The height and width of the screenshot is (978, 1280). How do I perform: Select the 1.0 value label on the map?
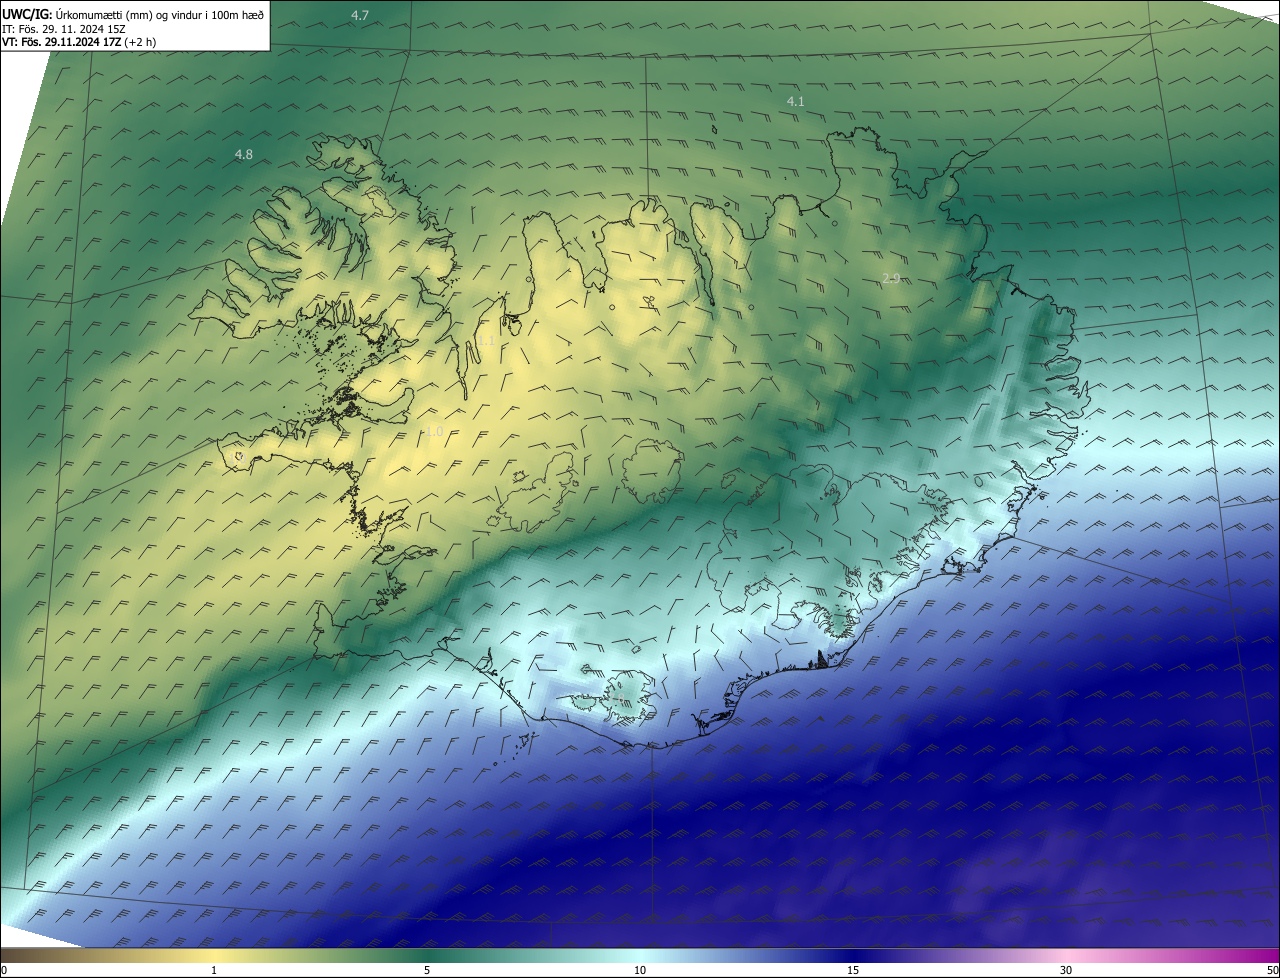(434, 431)
